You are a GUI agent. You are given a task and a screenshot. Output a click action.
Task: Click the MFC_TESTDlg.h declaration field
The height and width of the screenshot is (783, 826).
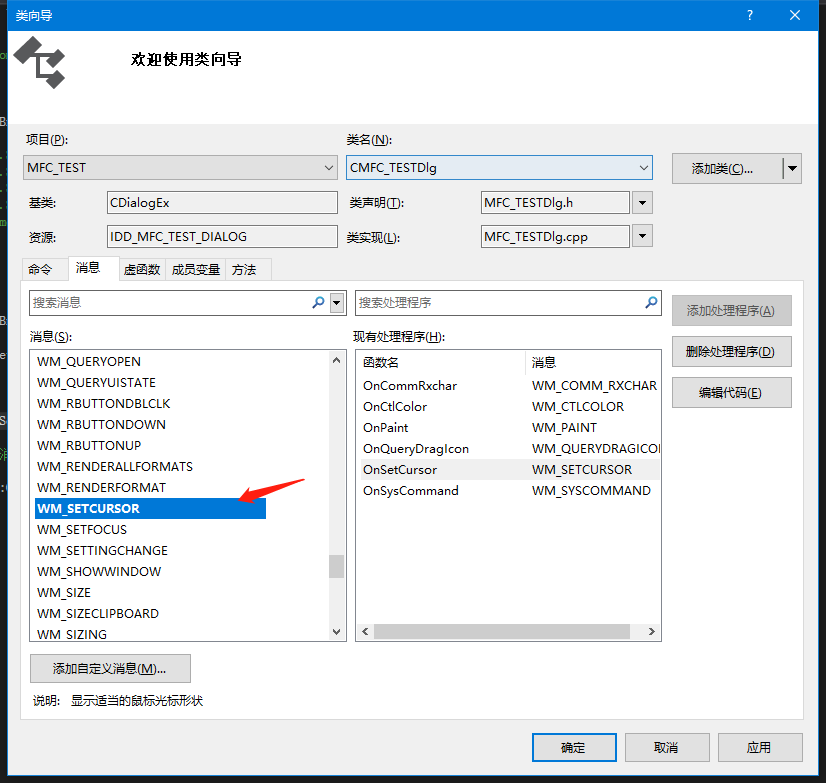pos(555,203)
